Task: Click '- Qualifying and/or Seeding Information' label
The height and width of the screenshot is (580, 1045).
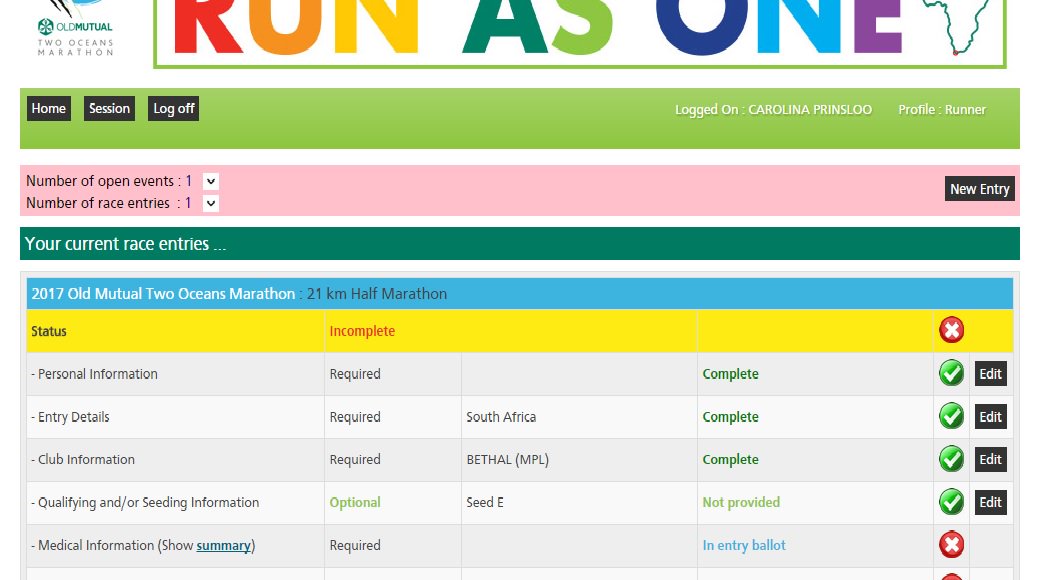Action: [x=145, y=503]
